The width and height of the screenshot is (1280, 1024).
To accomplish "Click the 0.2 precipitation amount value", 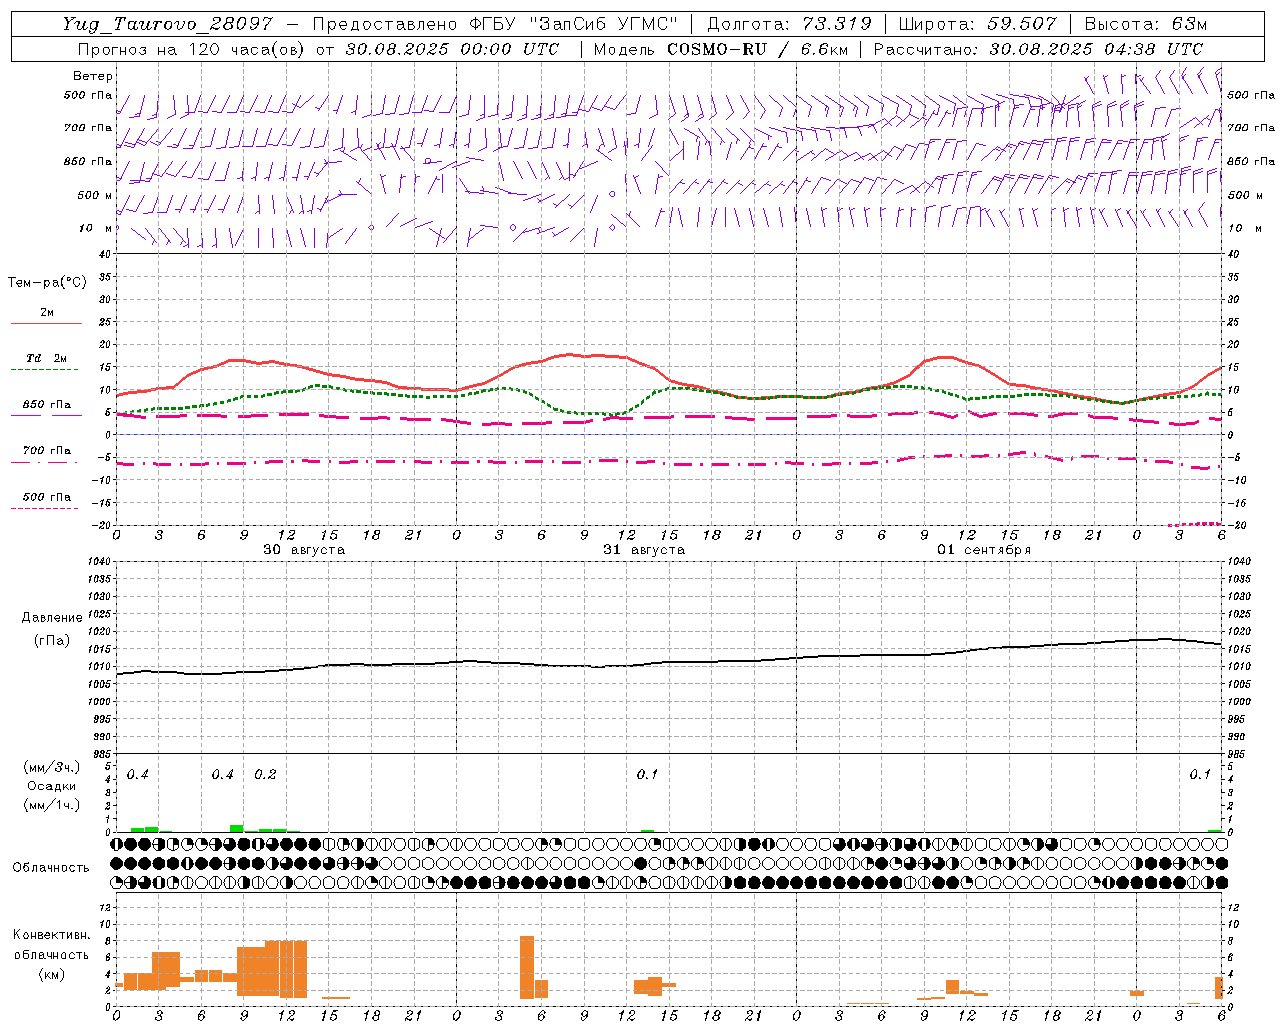I will [x=265, y=775].
